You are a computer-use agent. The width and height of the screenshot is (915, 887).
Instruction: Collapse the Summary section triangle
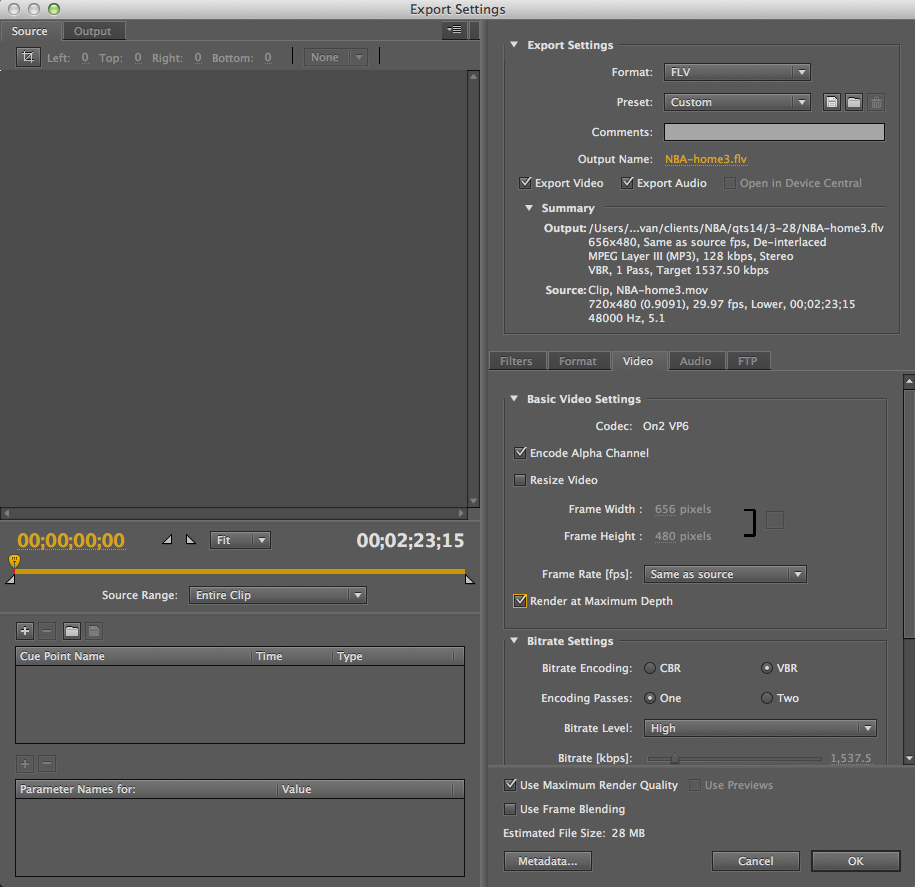click(x=530, y=208)
